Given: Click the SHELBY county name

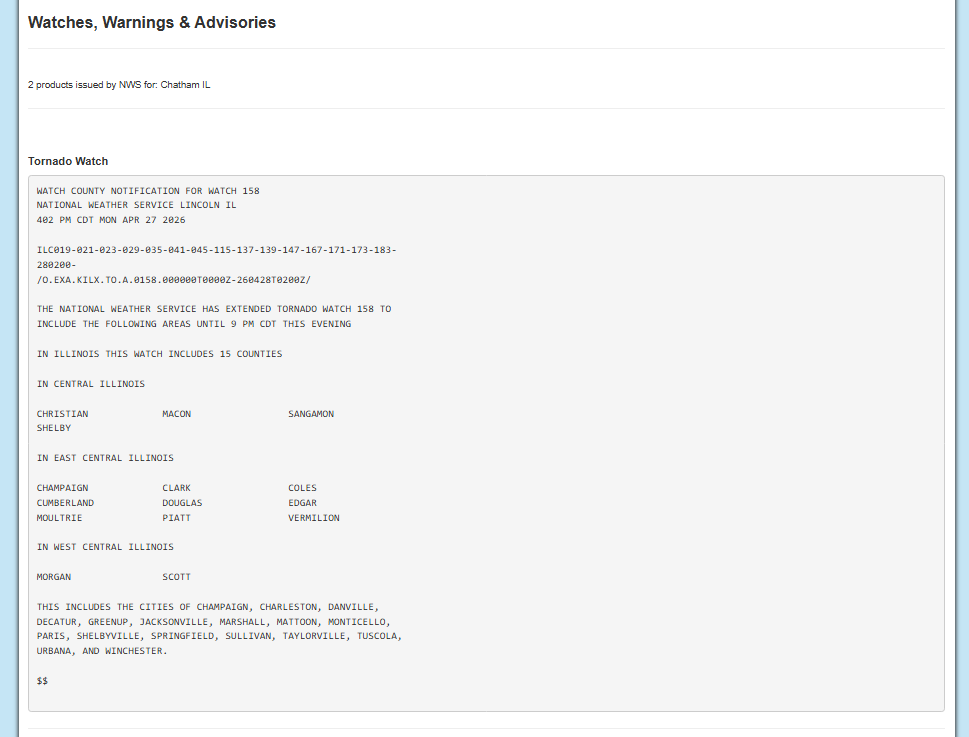Looking at the screenshot, I should 54,428.
